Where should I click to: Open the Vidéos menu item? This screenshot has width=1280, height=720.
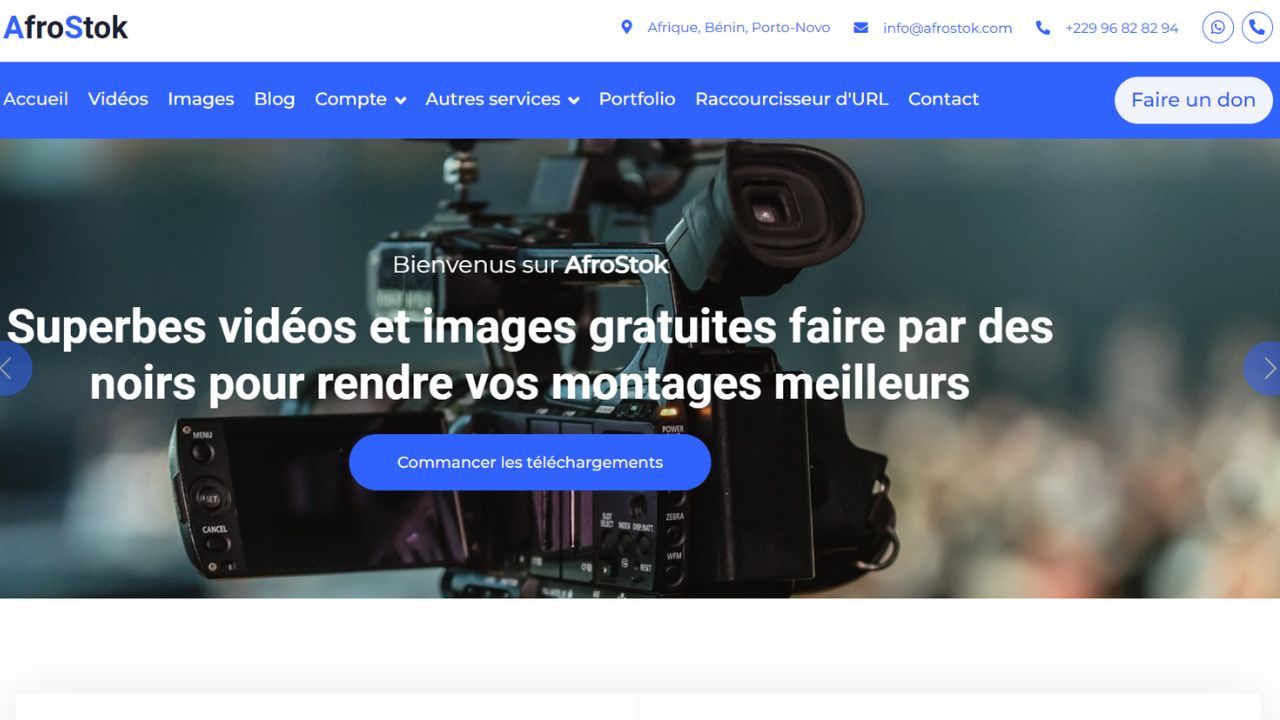pos(118,99)
